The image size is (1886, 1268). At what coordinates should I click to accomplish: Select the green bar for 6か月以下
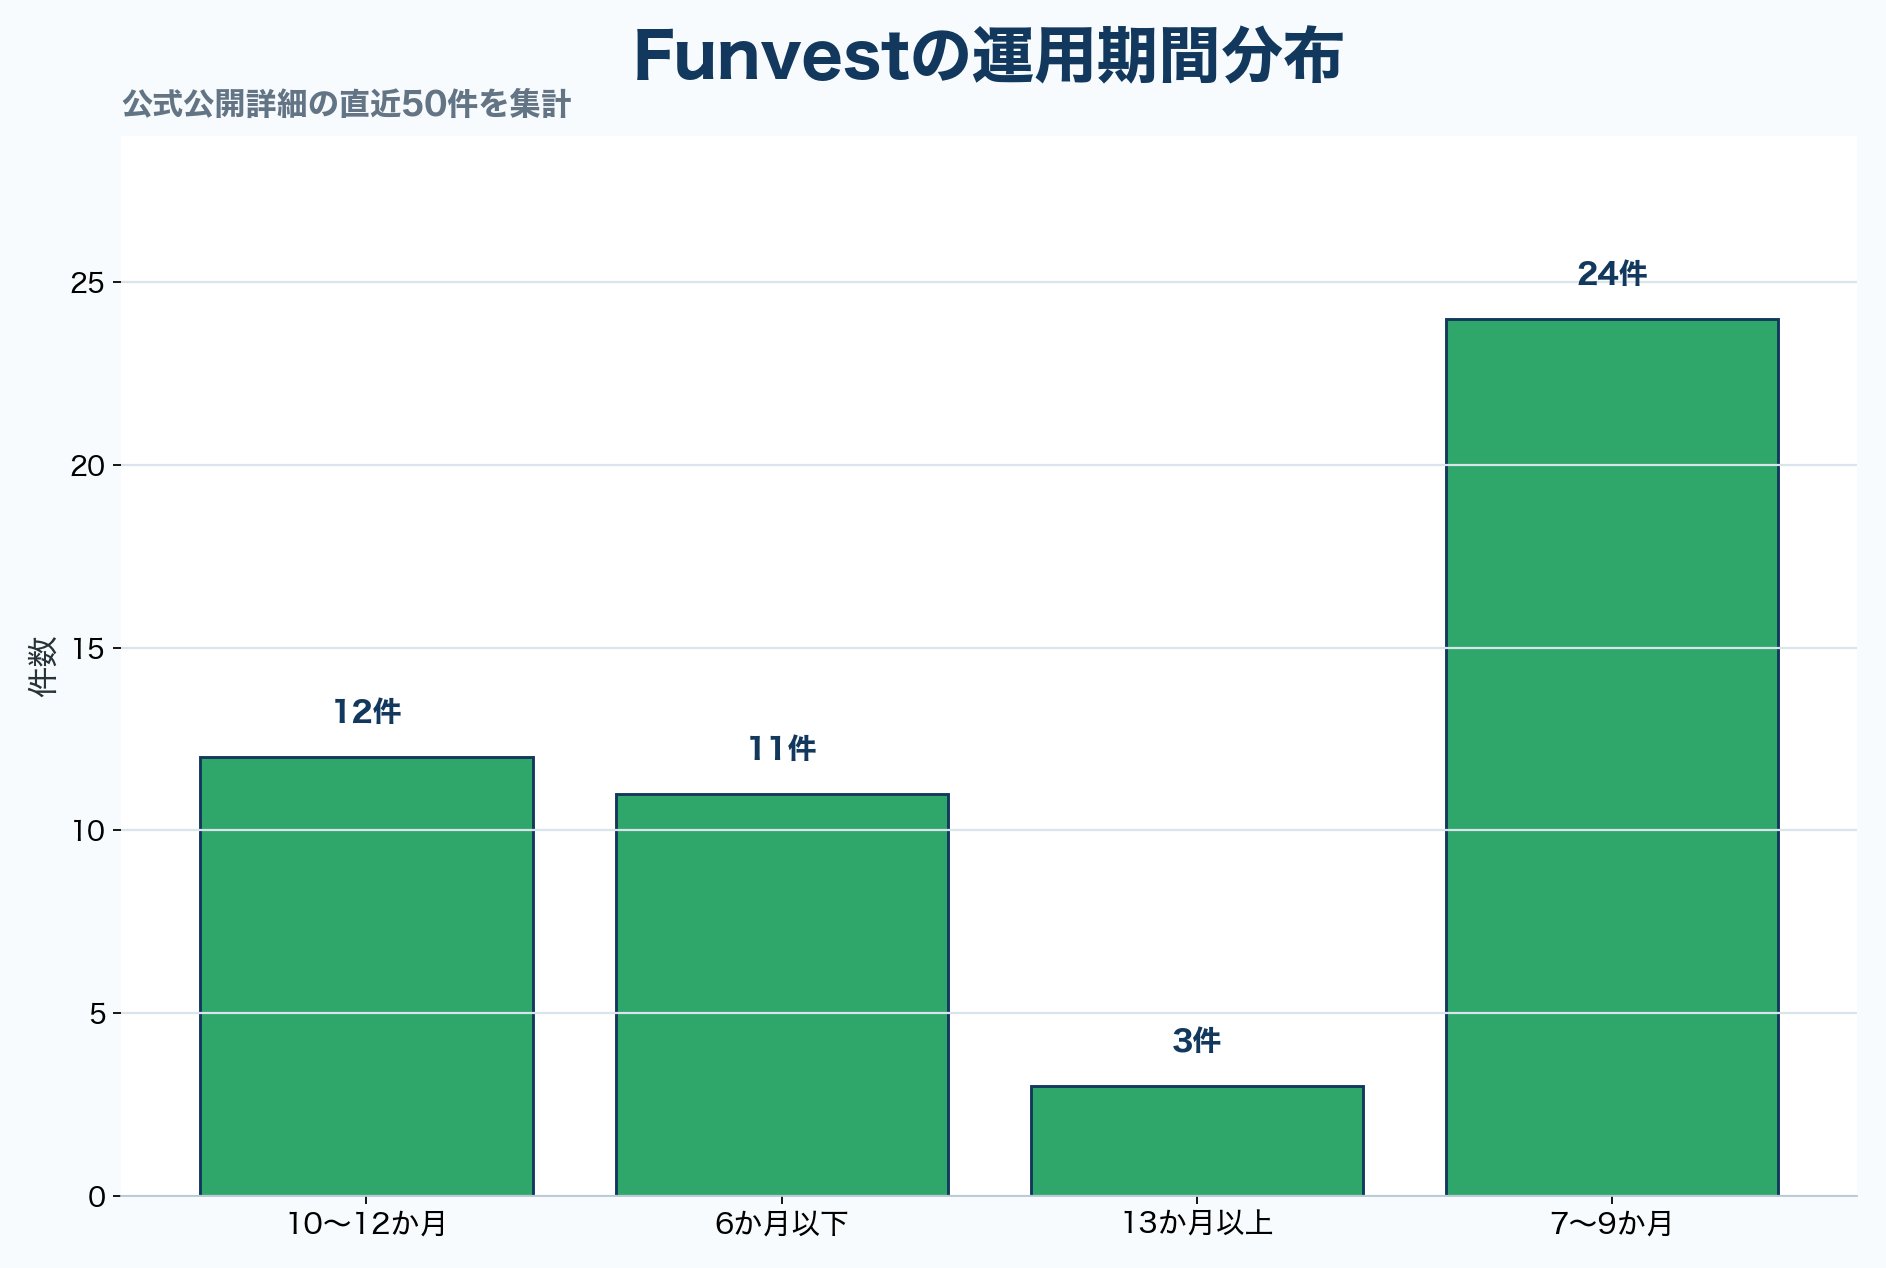coord(782,995)
